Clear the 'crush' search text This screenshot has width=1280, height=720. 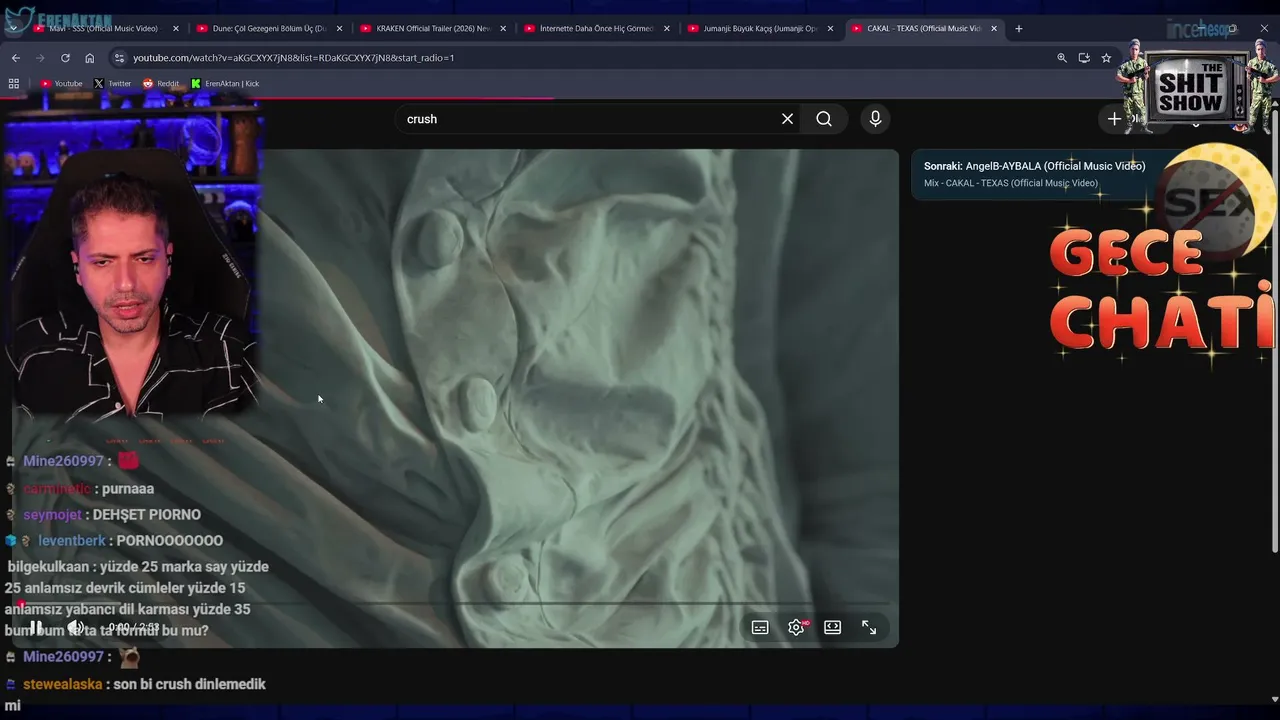787,119
